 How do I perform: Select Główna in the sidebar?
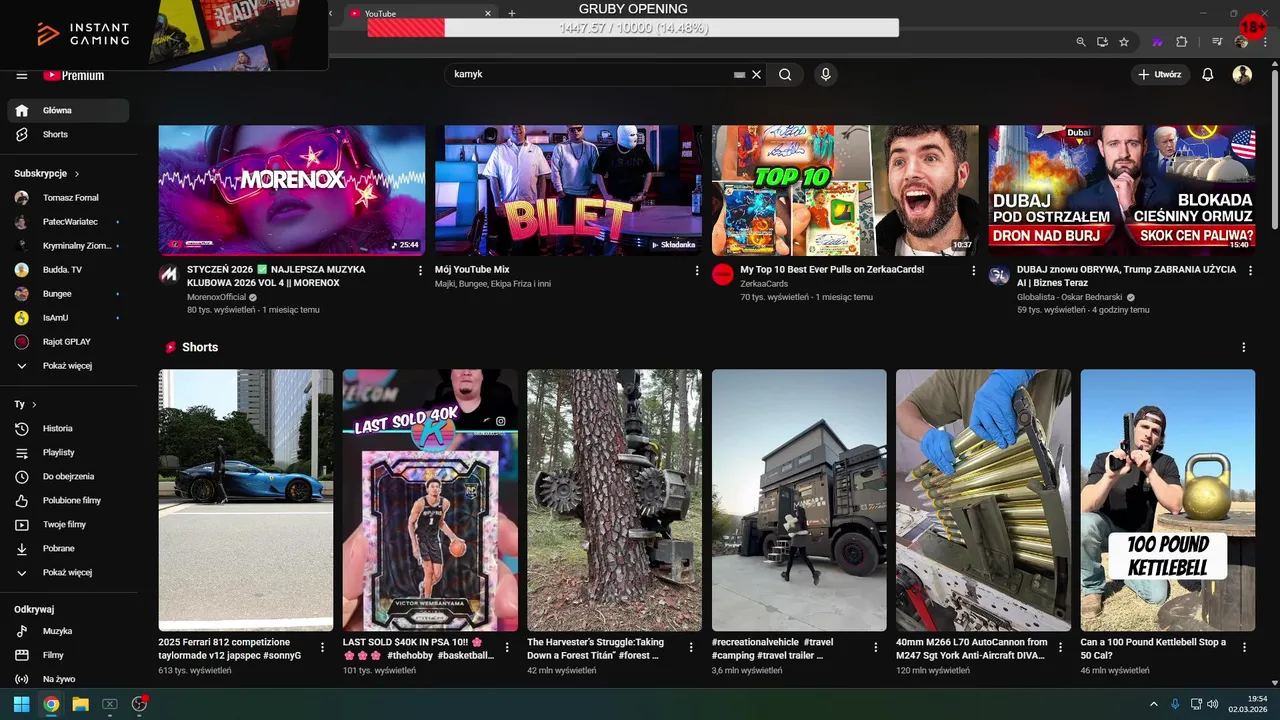[68, 110]
